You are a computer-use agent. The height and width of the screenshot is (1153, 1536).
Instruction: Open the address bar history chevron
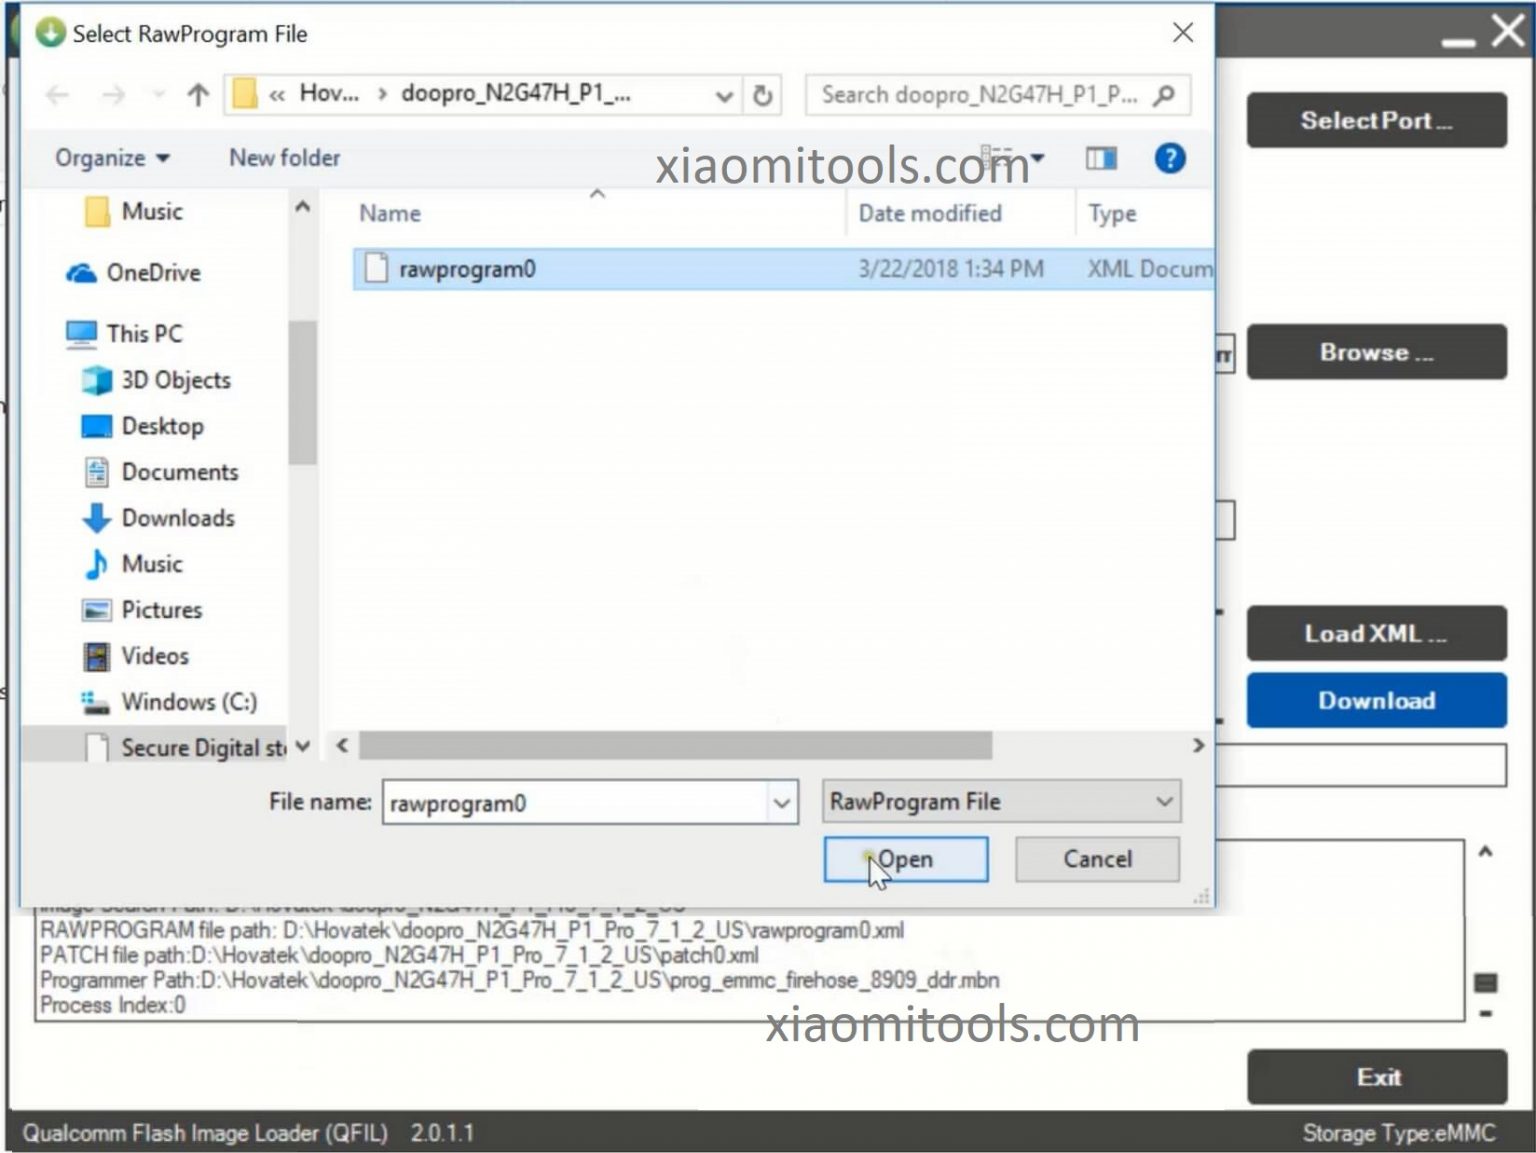723,95
